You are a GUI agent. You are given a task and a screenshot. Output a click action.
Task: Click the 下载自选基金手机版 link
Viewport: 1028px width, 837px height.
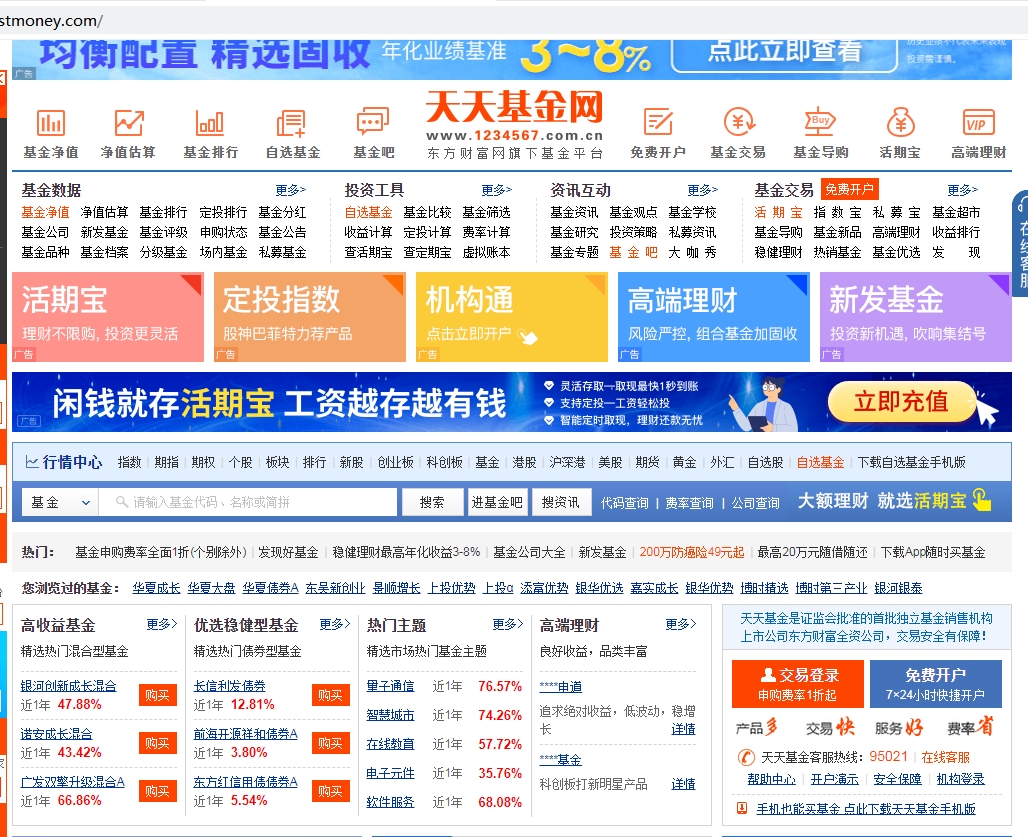point(911,462)
